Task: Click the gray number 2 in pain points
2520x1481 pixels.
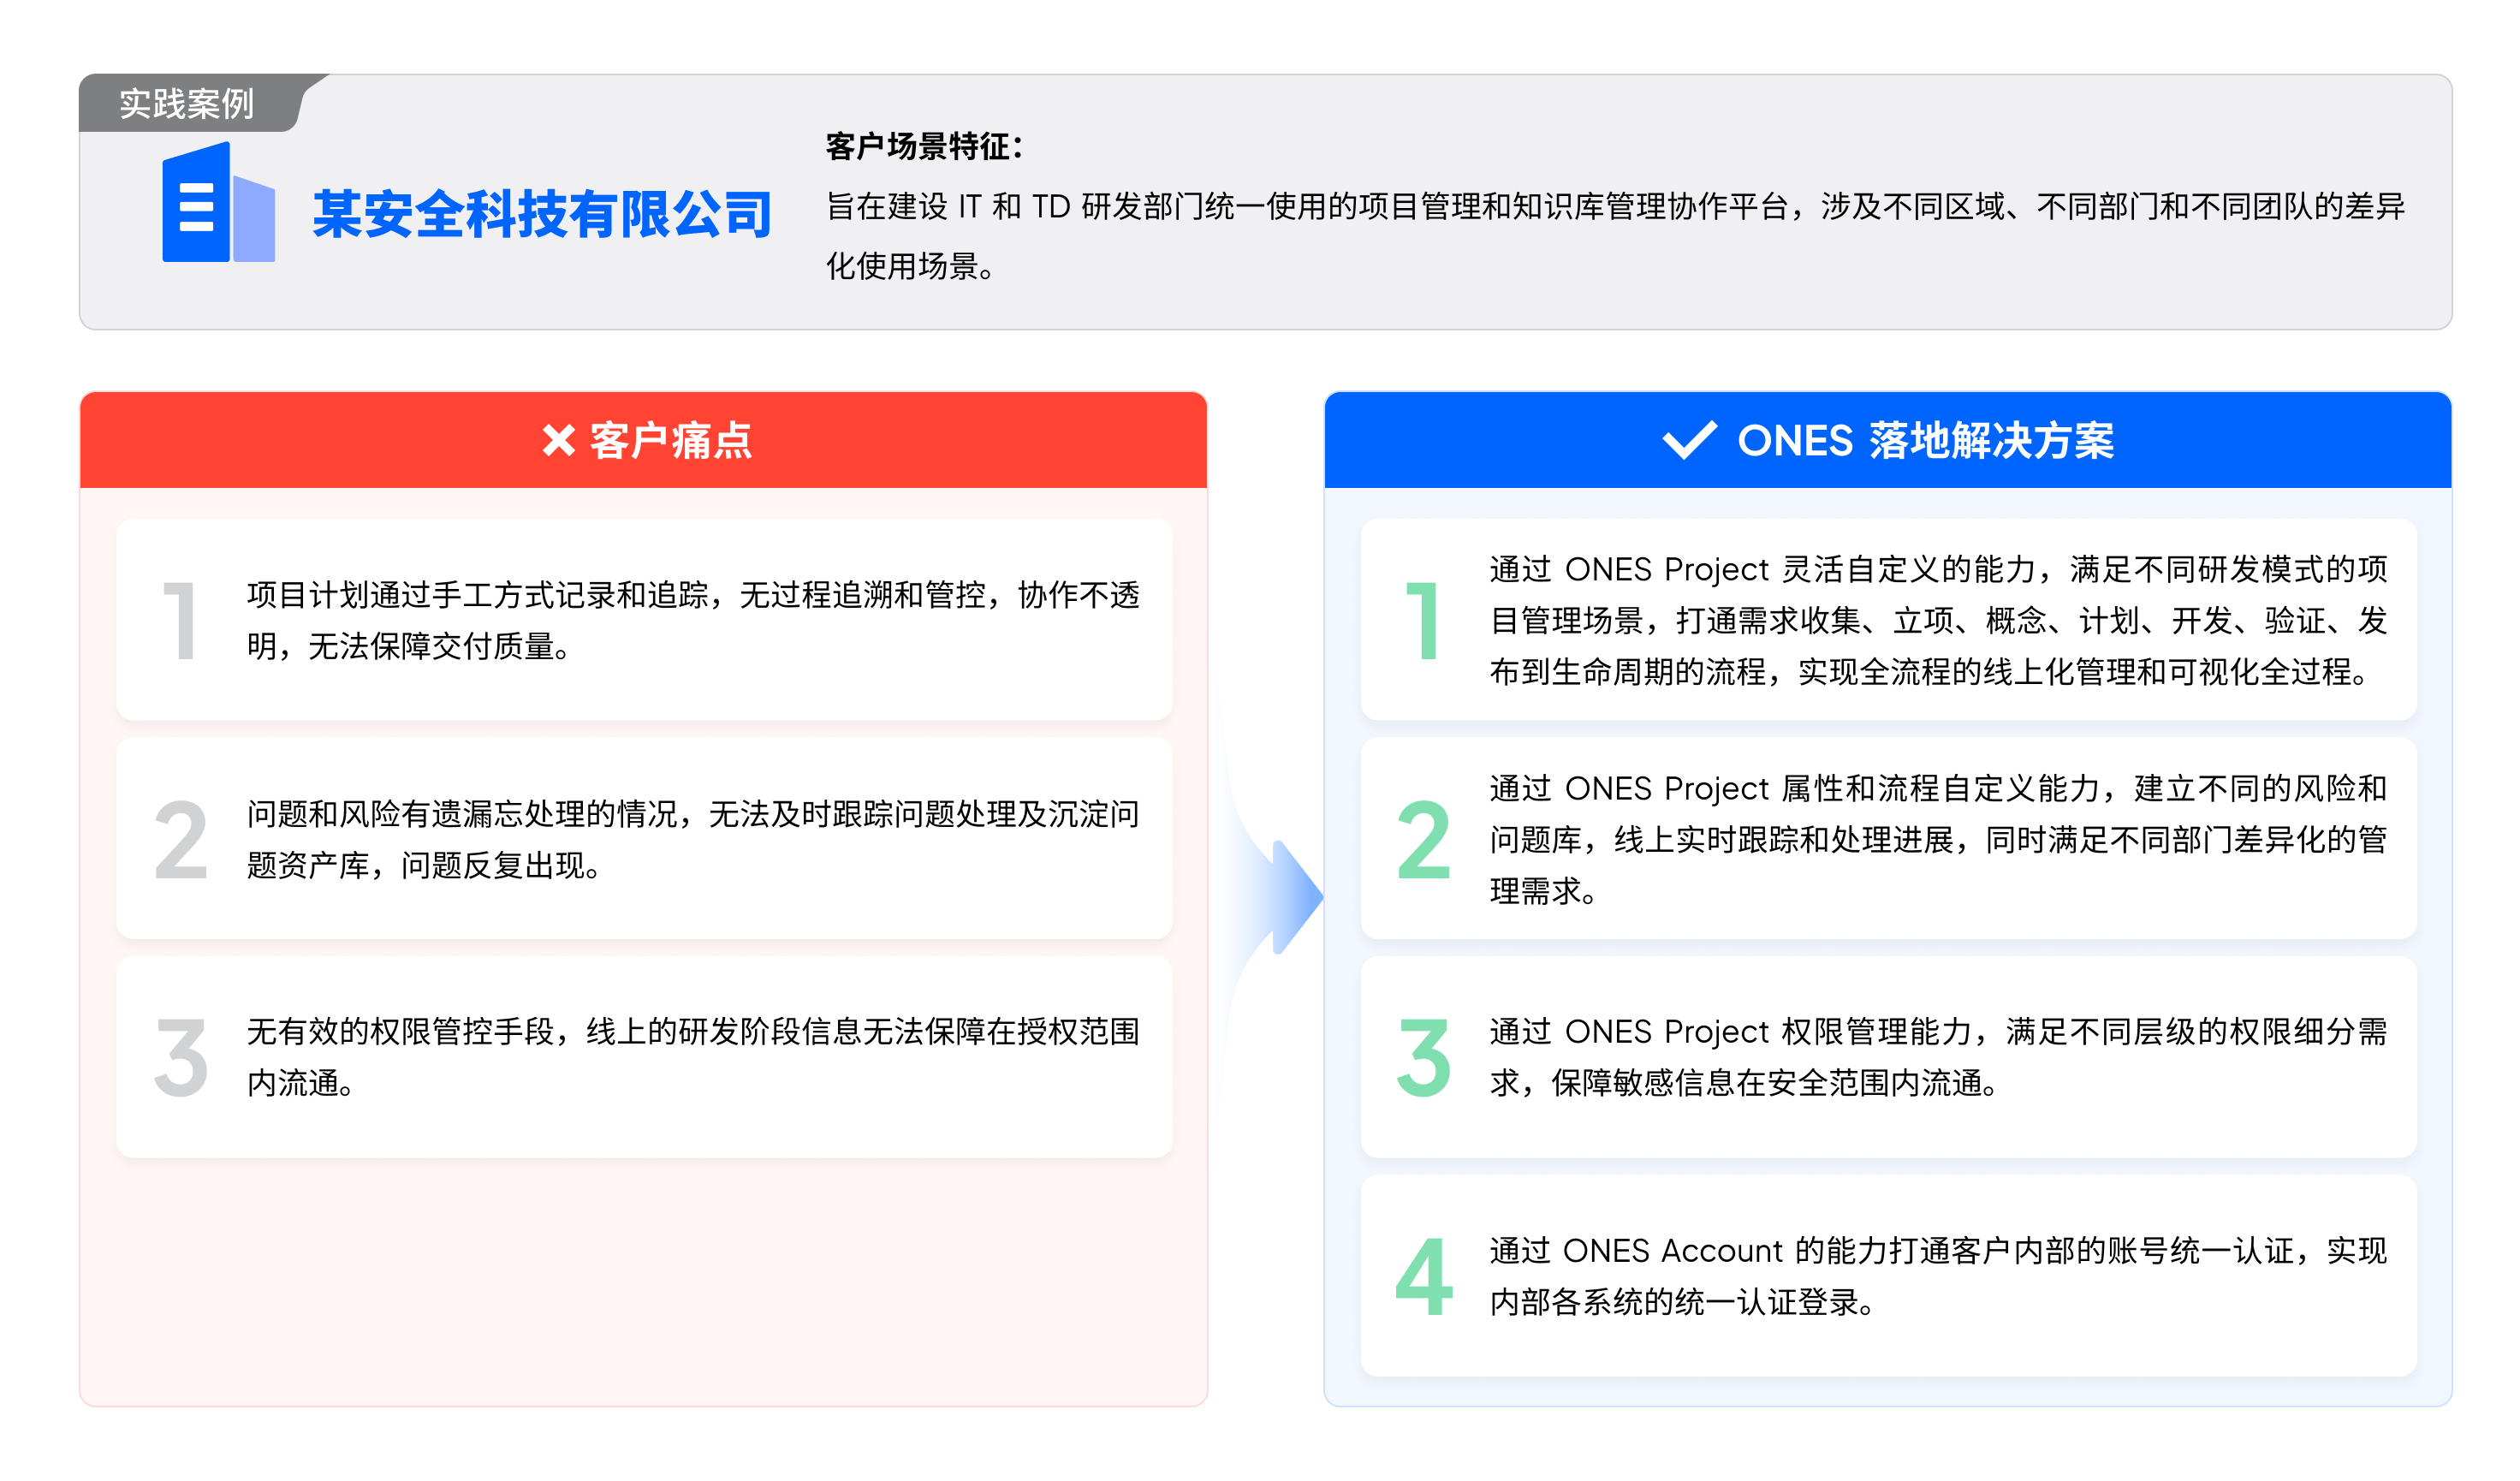Action: (181, 839)
